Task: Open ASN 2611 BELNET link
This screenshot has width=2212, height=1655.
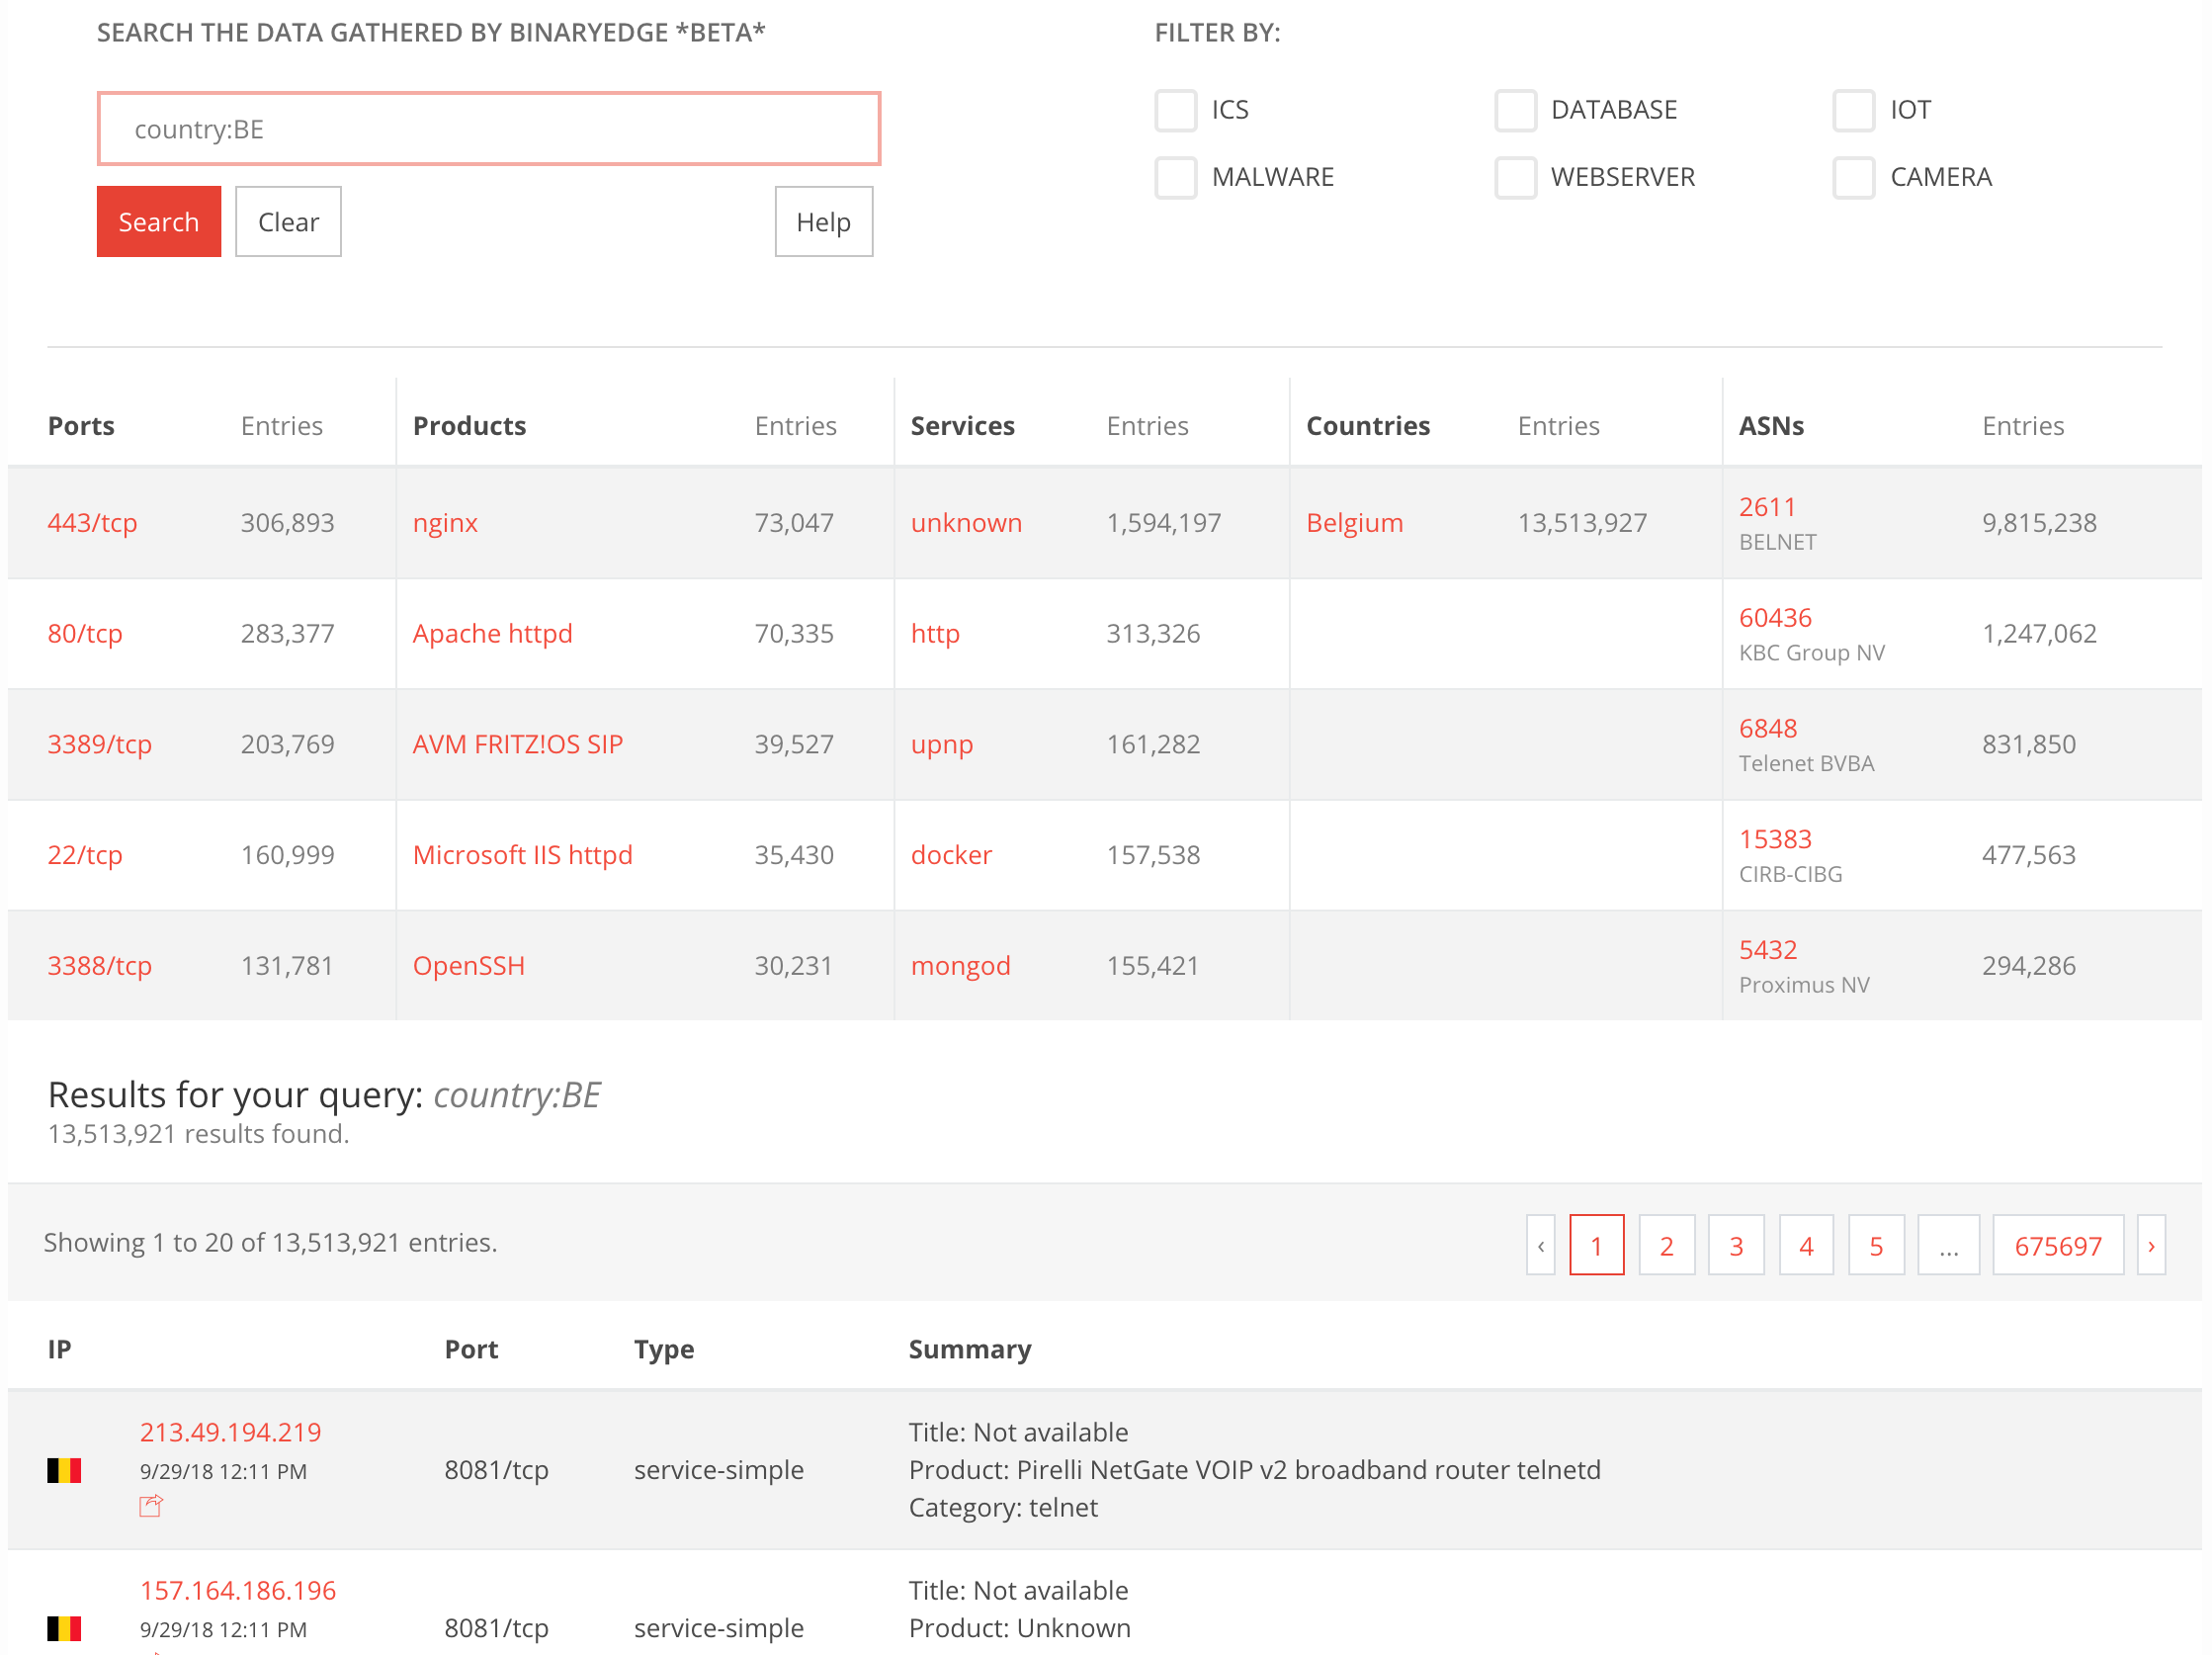Action: point(1767,507)
